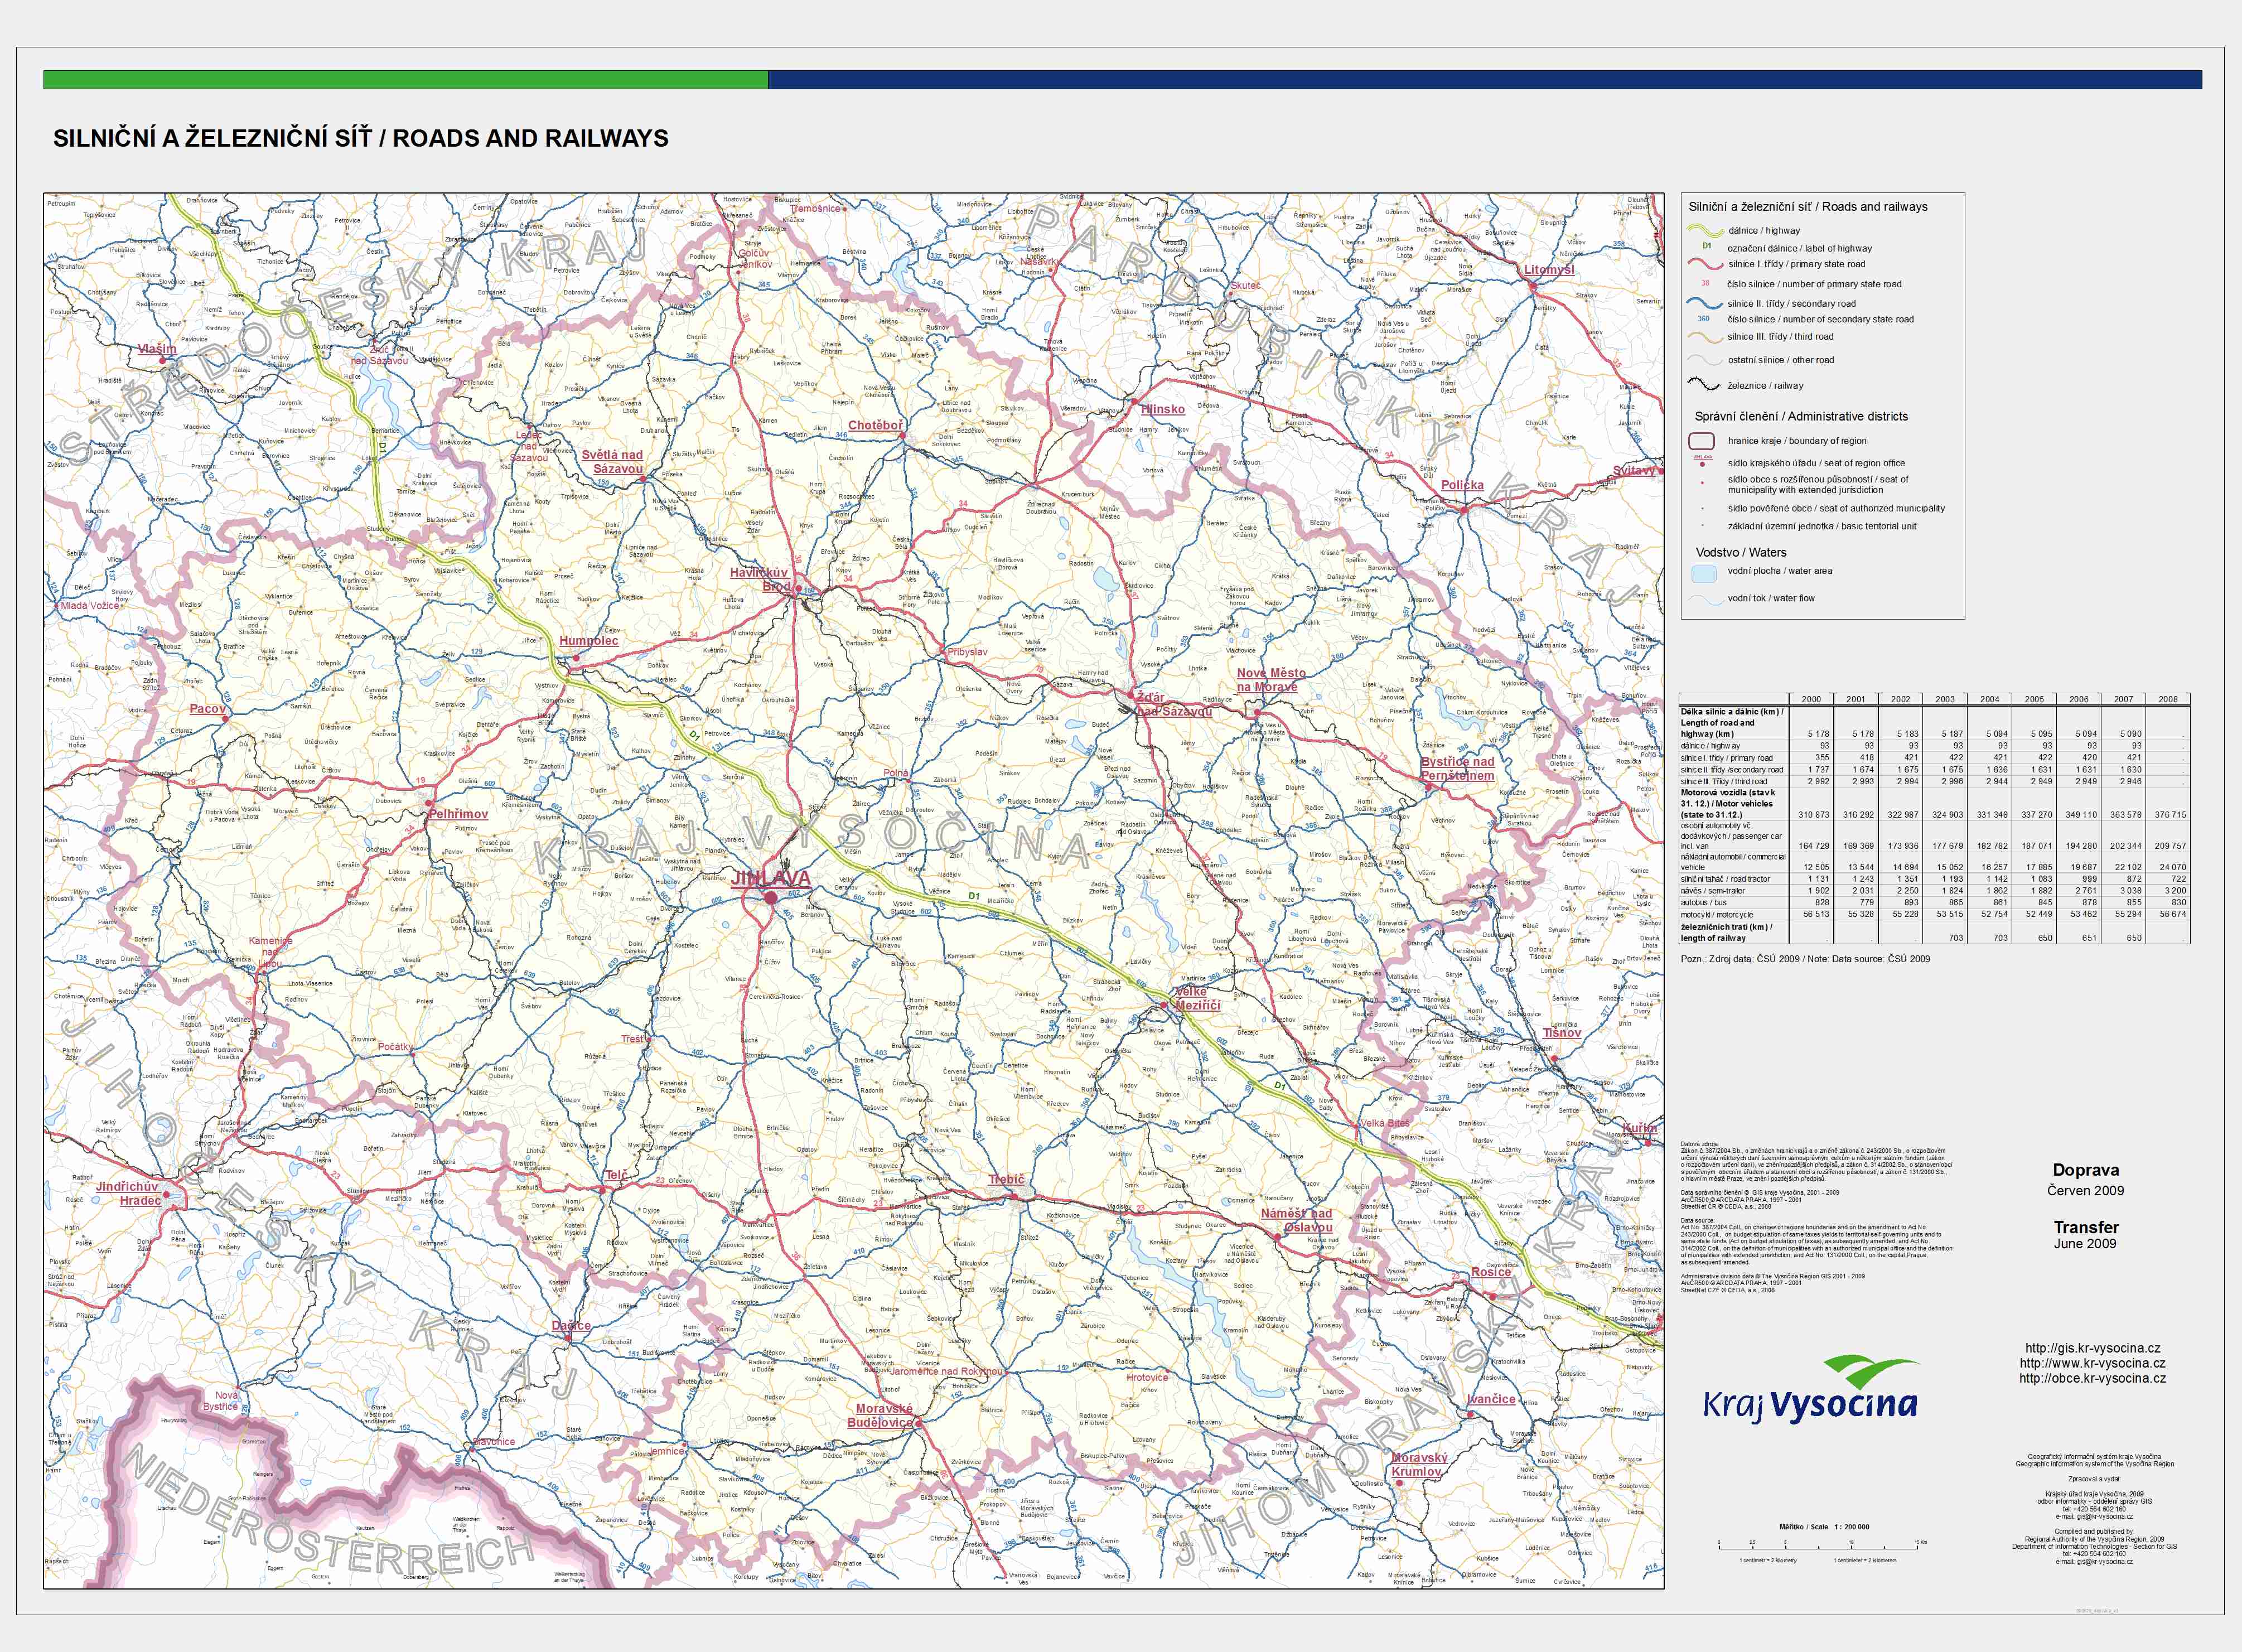The image size is (2242, 1652).
Task: Open the obce.kr-vysocina.cz link
Action: (x=2092, y=1378)
